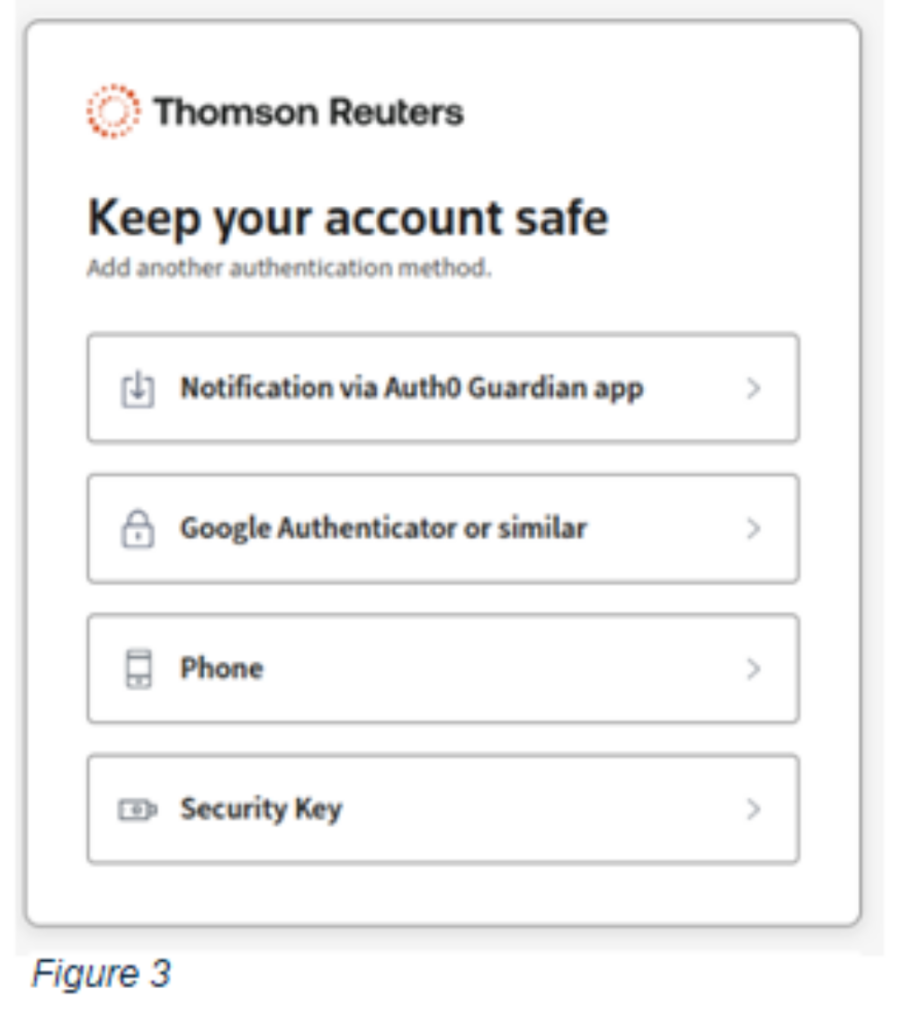Open the chevron arrow on Google Authenticator row
This screenshot has width=921, height=1024.
tap(753, 528)
